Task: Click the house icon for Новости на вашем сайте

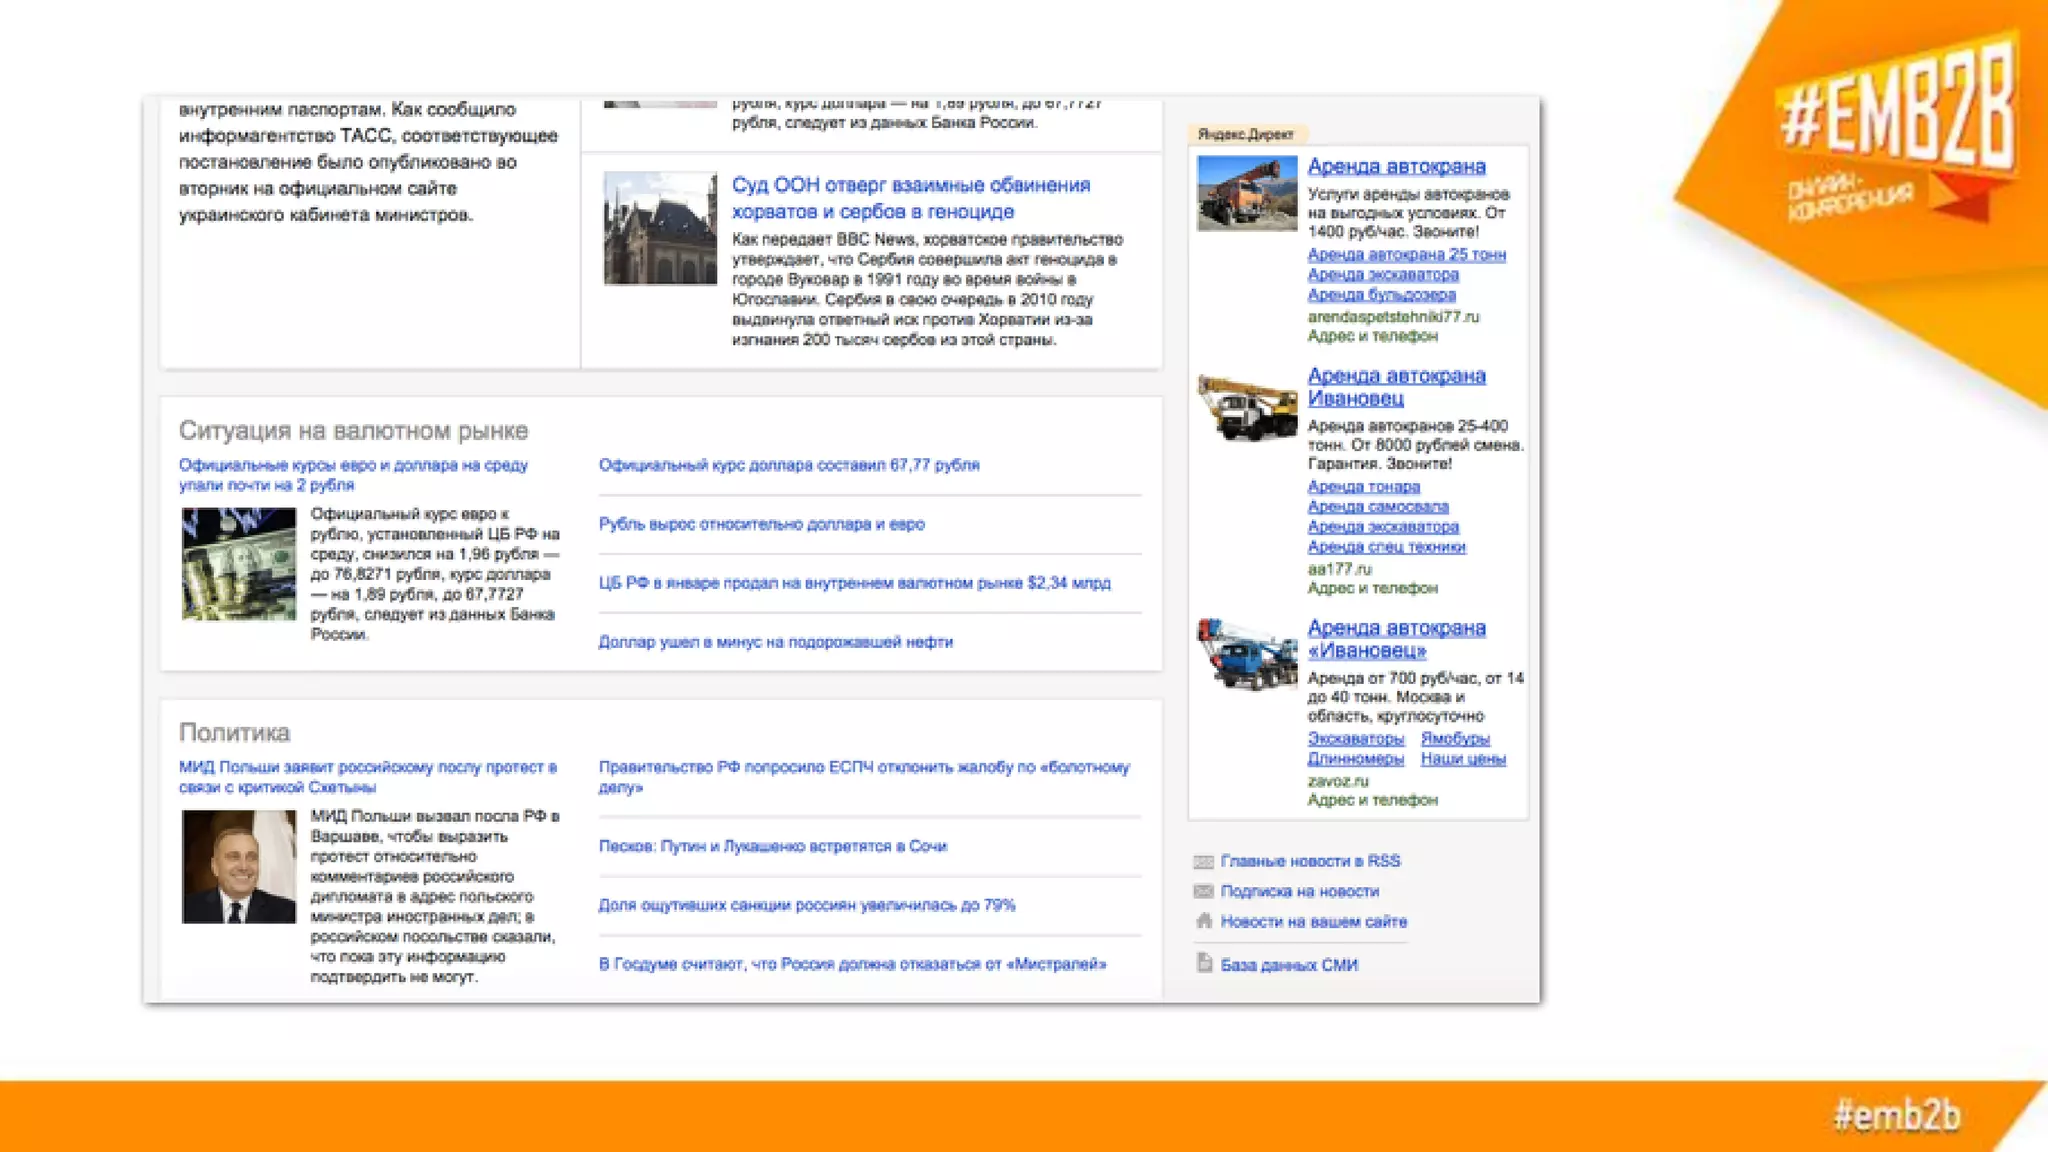Action: 1203,921
